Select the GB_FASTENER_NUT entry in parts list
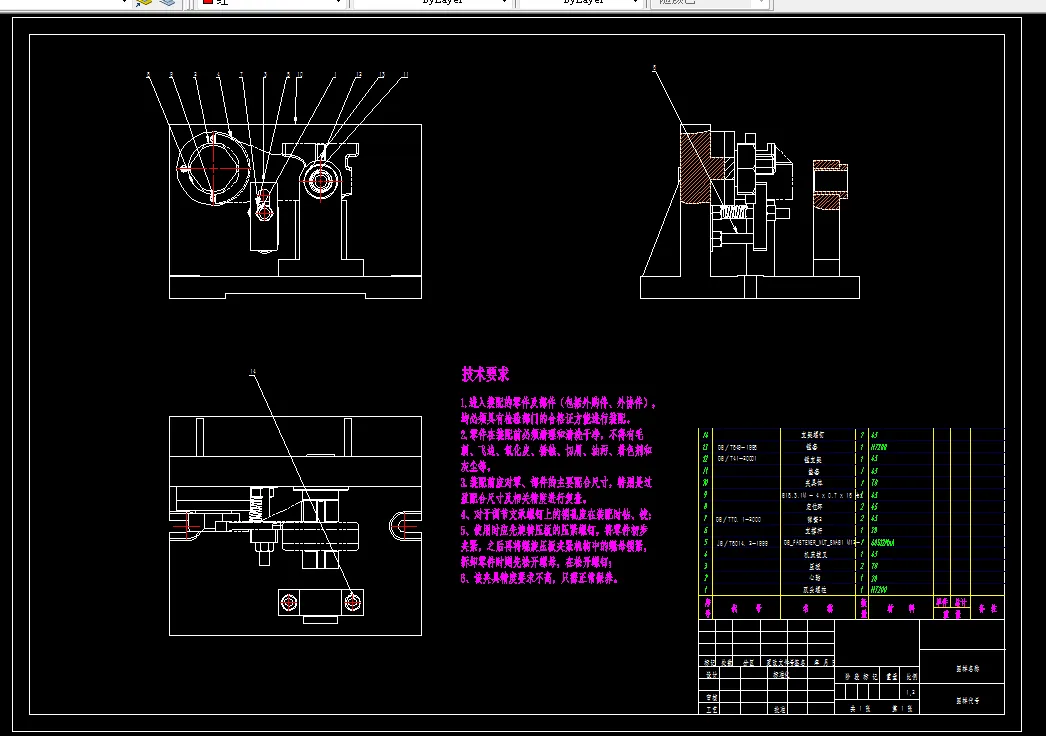Image resolution: width=1046 pixels, height=736 pixels. [819, 542]
